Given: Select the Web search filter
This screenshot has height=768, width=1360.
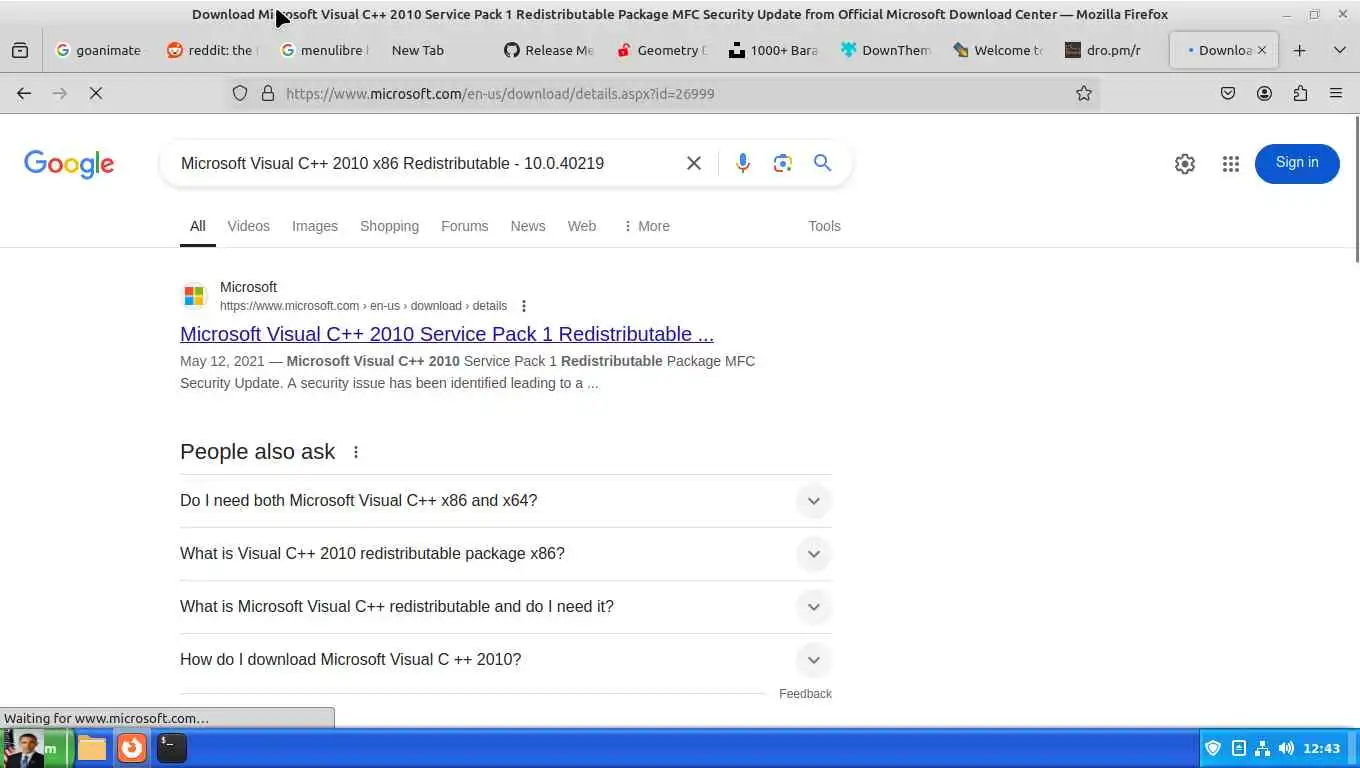Looking at the screenshot, I should 582,226.
